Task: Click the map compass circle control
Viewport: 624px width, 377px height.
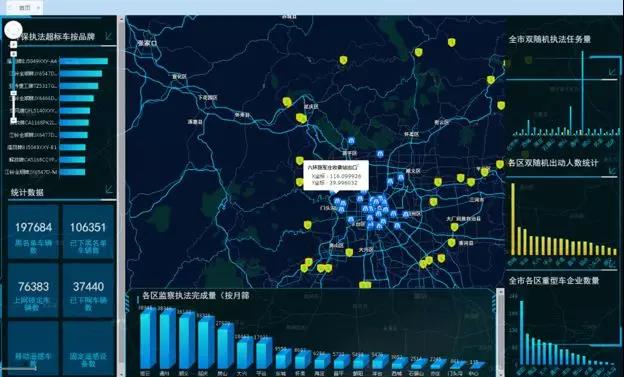Action: point(13,30)
